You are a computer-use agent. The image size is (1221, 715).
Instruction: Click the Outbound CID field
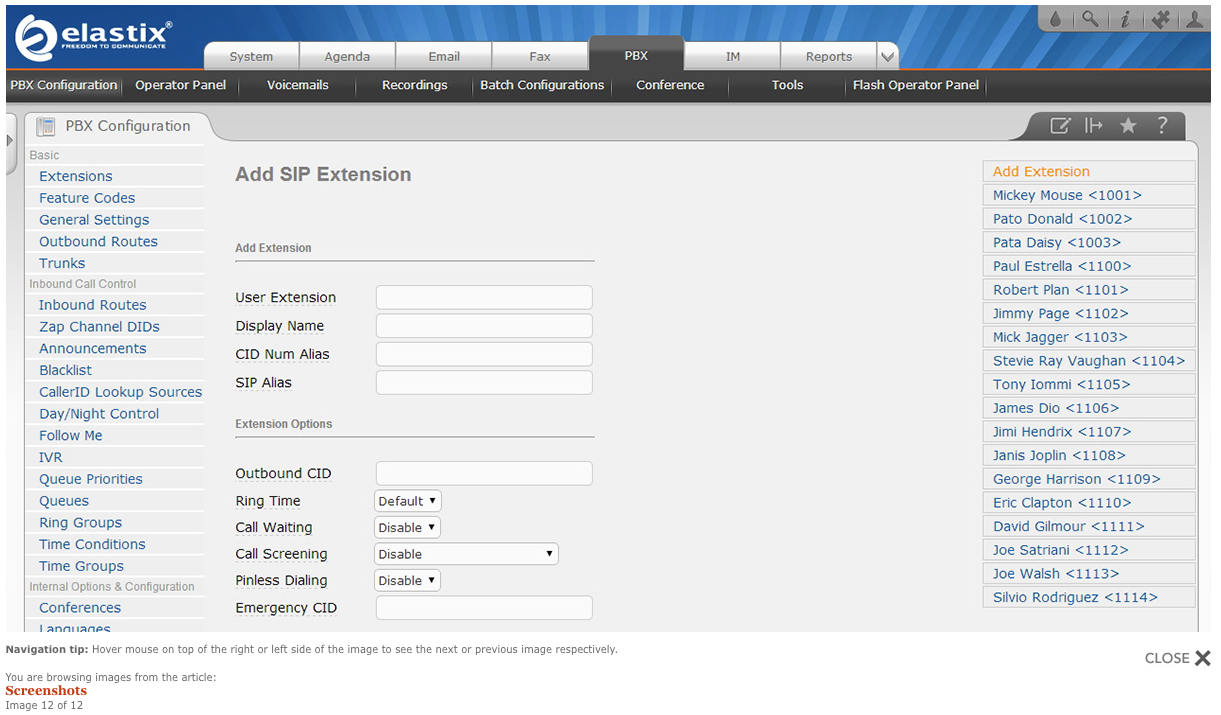point(484,473)
